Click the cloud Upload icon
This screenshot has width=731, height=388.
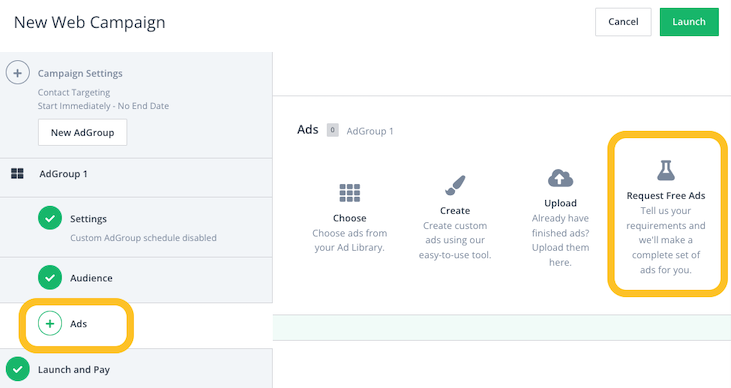pos(560,178)
